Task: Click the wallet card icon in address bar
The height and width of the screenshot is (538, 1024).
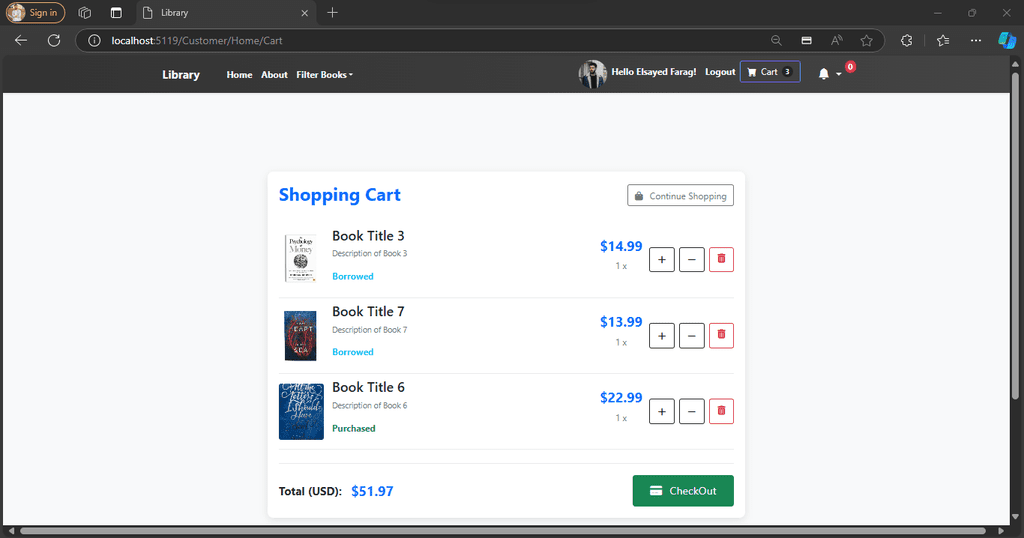Action: [x=807, y=40]
